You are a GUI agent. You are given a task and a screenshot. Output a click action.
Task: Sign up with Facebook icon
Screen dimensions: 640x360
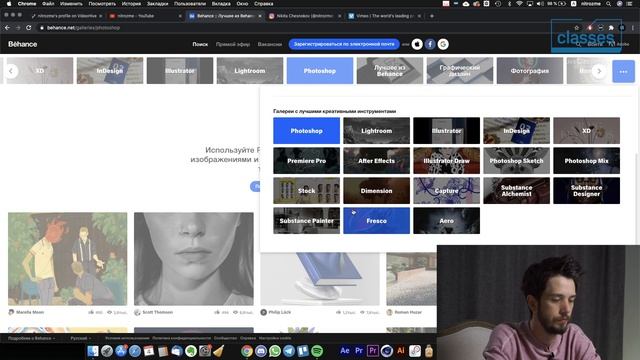430,44
